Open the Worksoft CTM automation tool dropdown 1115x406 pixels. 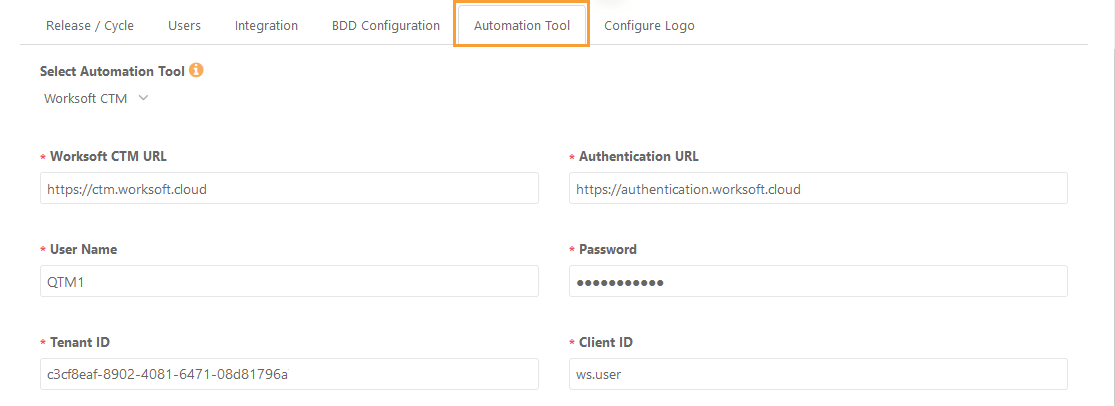pos(97,99)
